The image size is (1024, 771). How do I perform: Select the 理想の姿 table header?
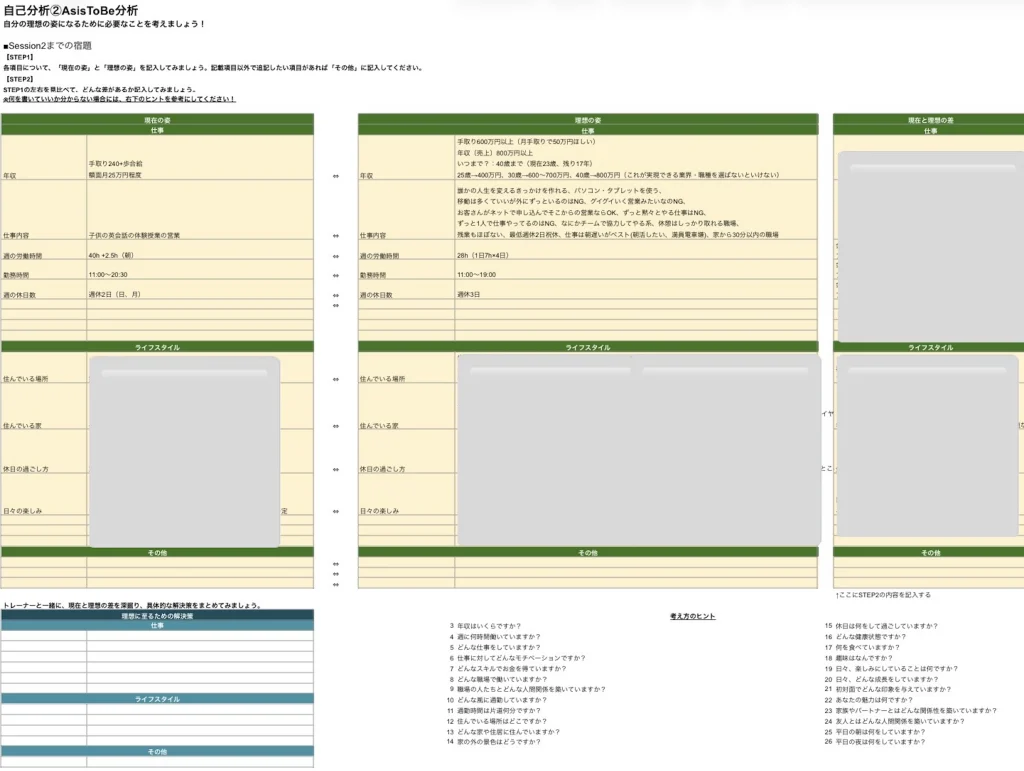click(x=587, y=120)
